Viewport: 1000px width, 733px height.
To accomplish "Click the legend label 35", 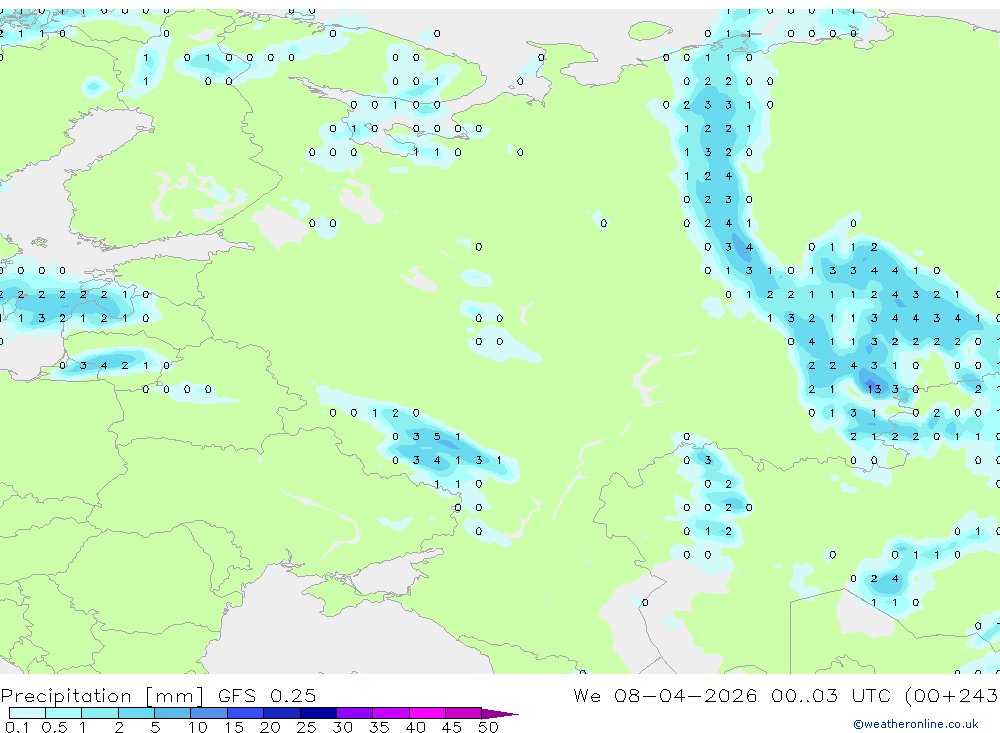I will click(x=379, y=727).
